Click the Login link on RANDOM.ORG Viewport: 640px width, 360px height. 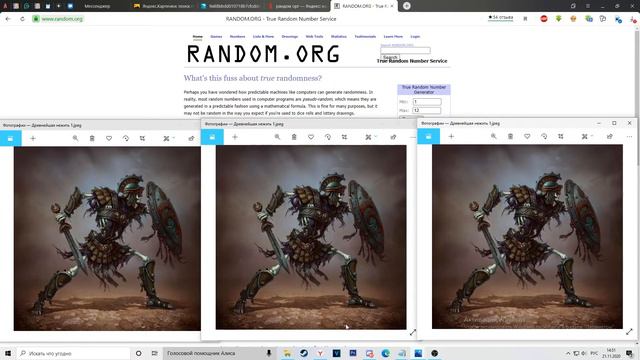(415, 37)
